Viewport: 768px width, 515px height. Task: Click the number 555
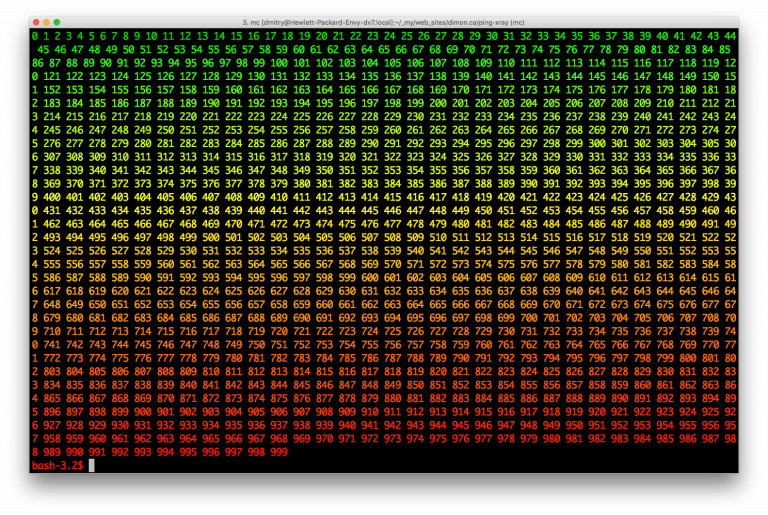click(x=51, y=265)
